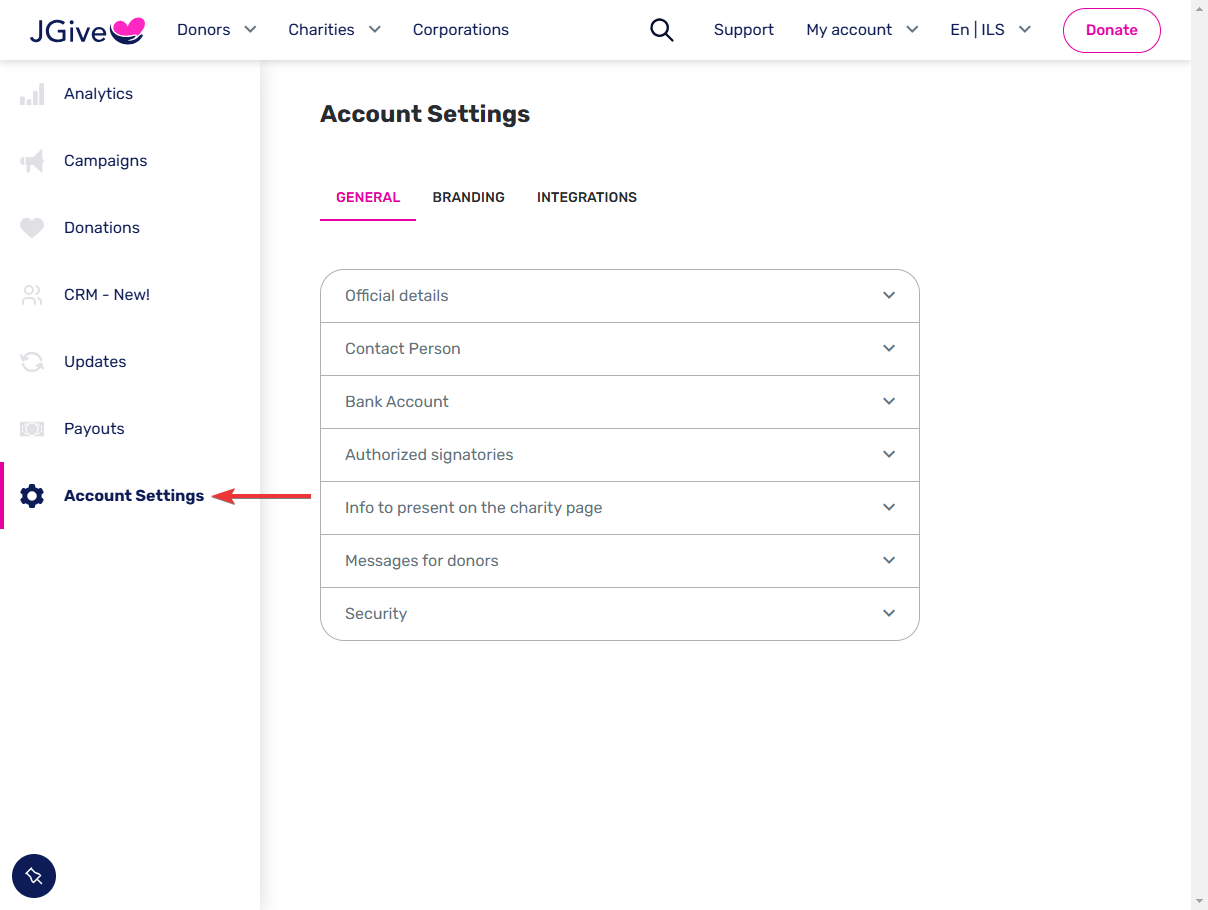Open the En | ILS language currency selector
This screenshot has width=1208, height=910.
[x=990, y=30]
